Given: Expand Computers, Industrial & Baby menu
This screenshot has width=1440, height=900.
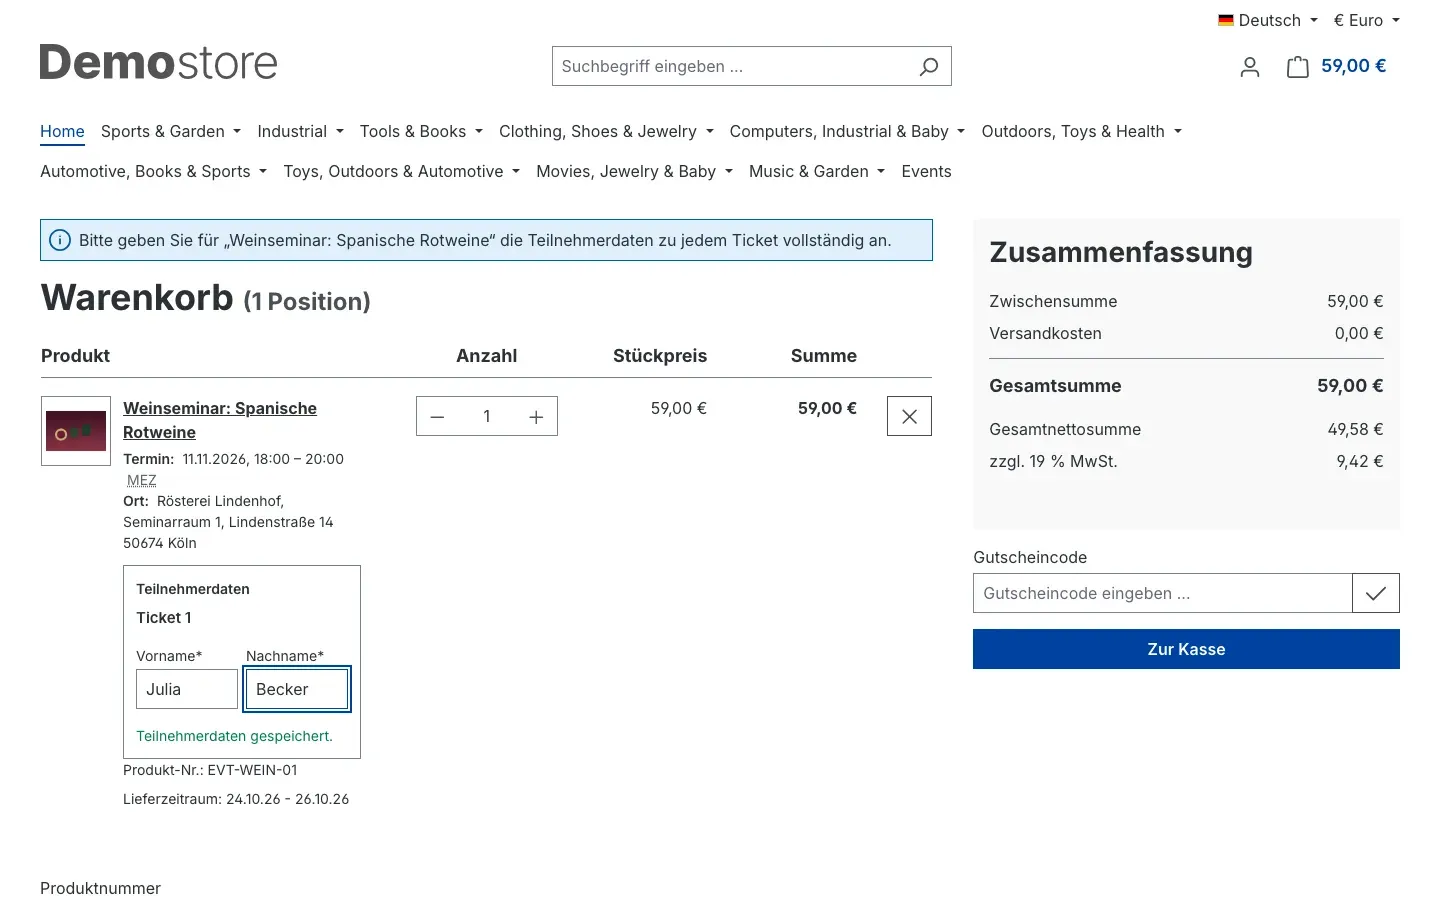Looking at the screenshot, I should pos(847,131).
